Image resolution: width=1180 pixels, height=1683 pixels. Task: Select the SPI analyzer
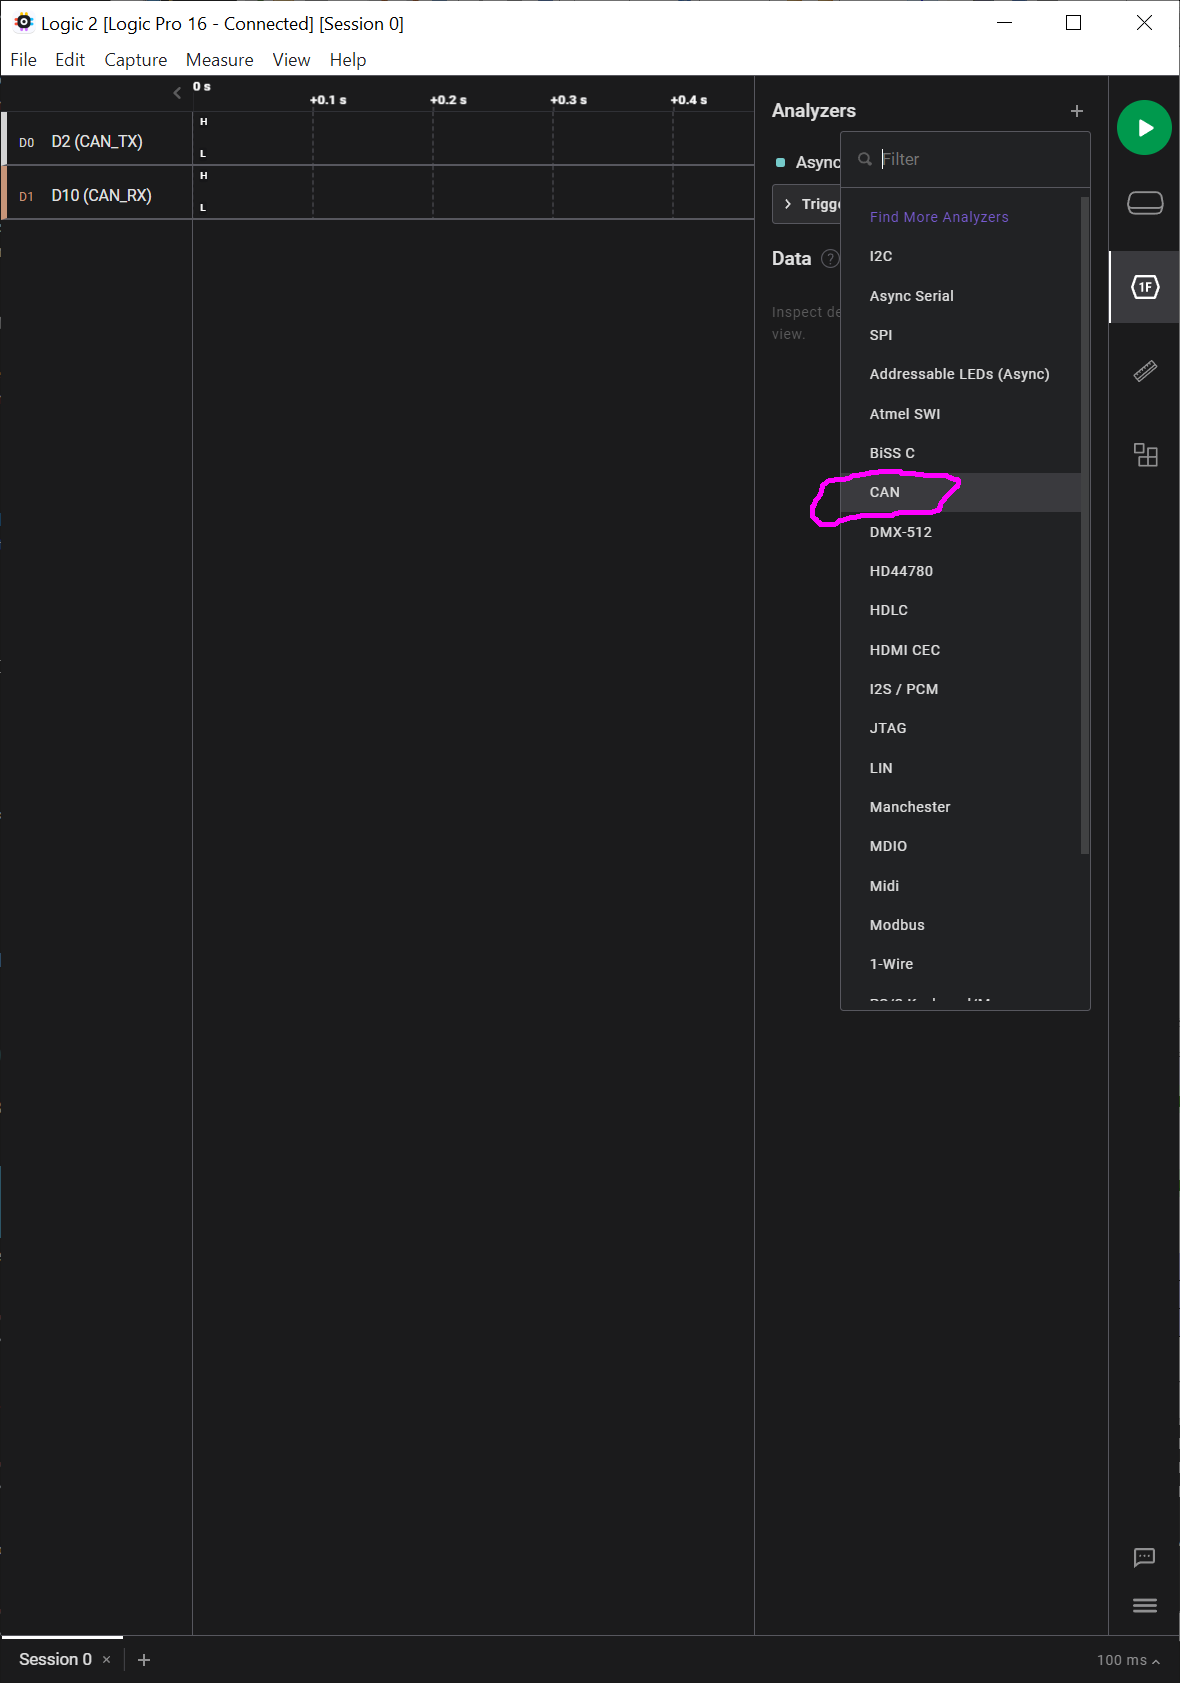click(x=961, y=335)
